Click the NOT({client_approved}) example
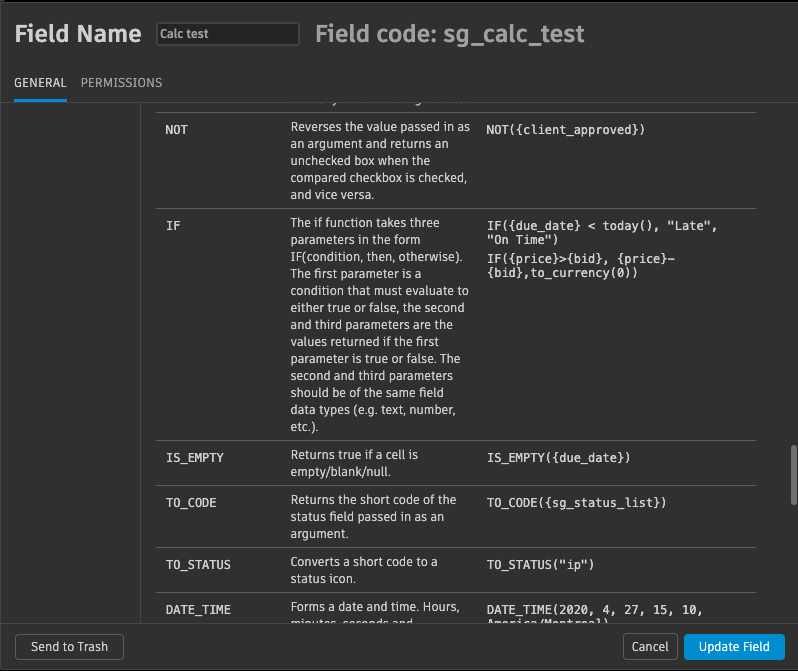This screenshot has height=671, width=798. coord(566,130)
